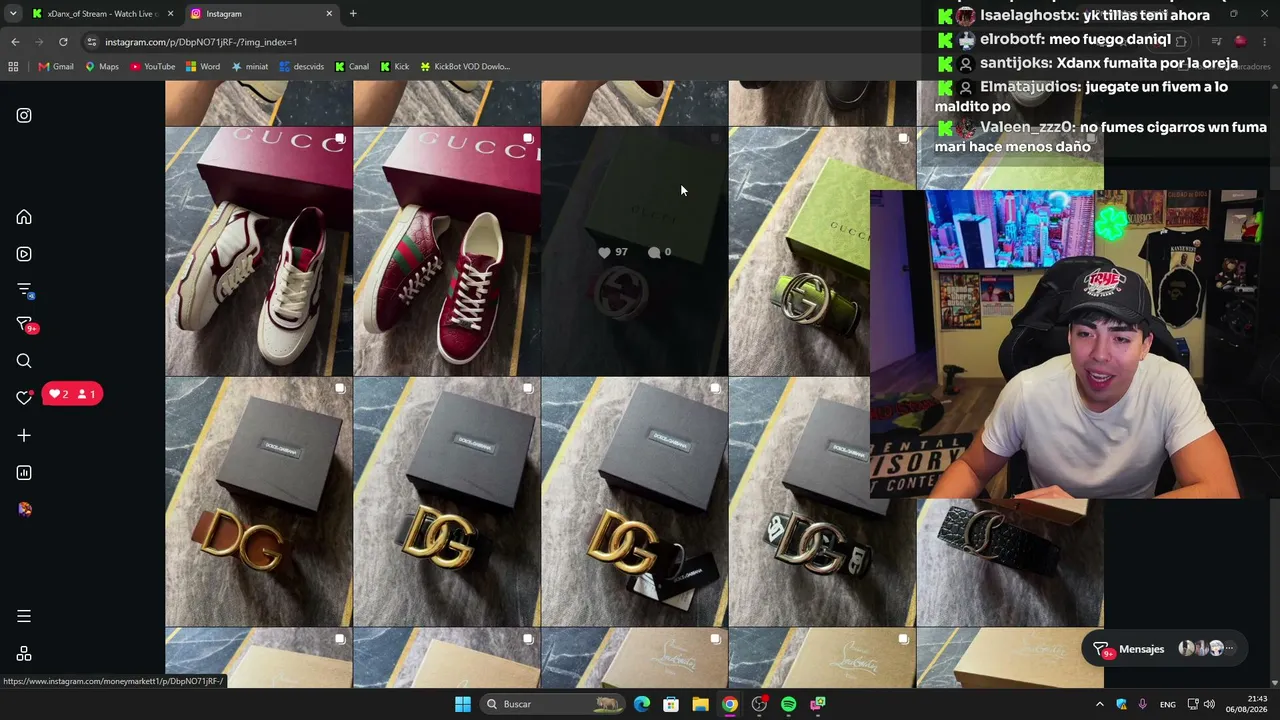View site information icon in address bar
This screenshot has height=720, width=1280.
click(x=92, y=42)
